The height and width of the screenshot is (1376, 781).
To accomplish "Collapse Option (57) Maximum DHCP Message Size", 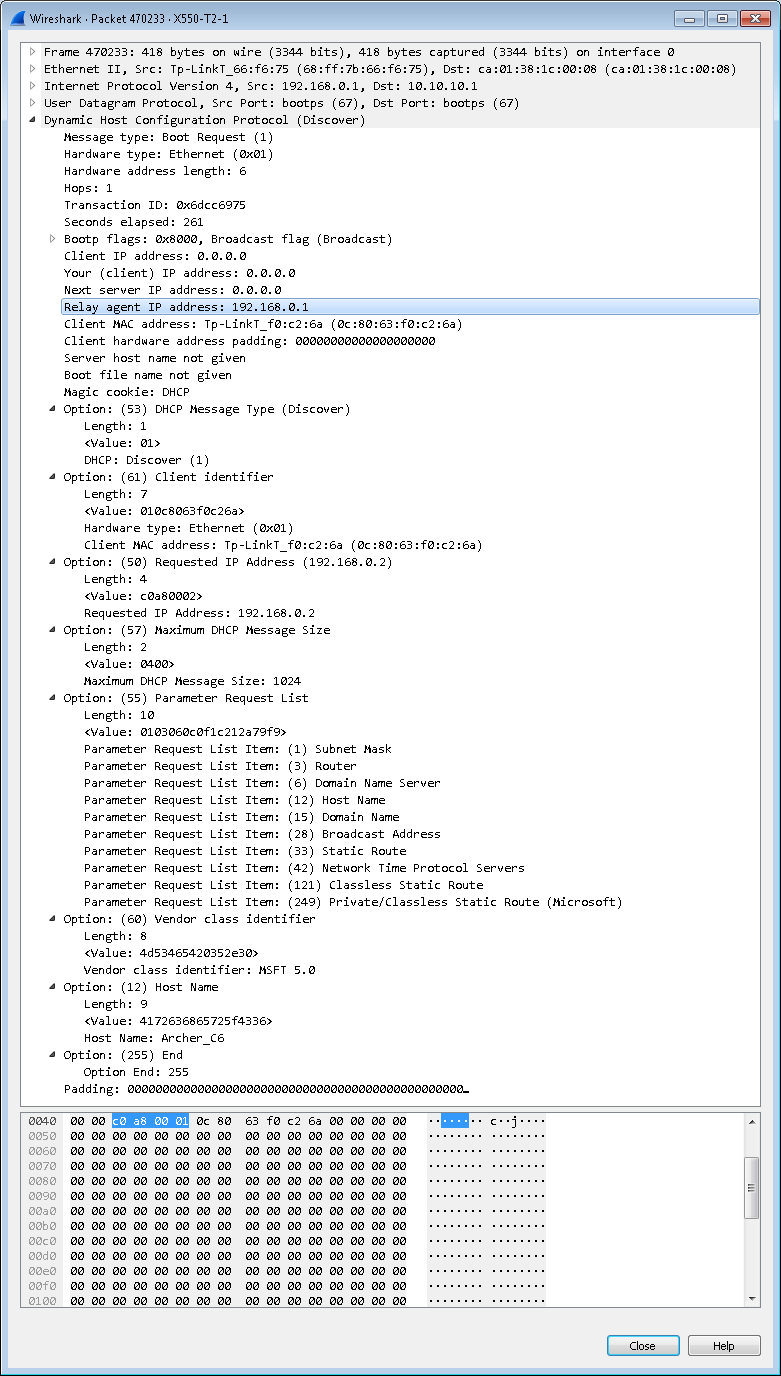I will [x=53, y=630].
